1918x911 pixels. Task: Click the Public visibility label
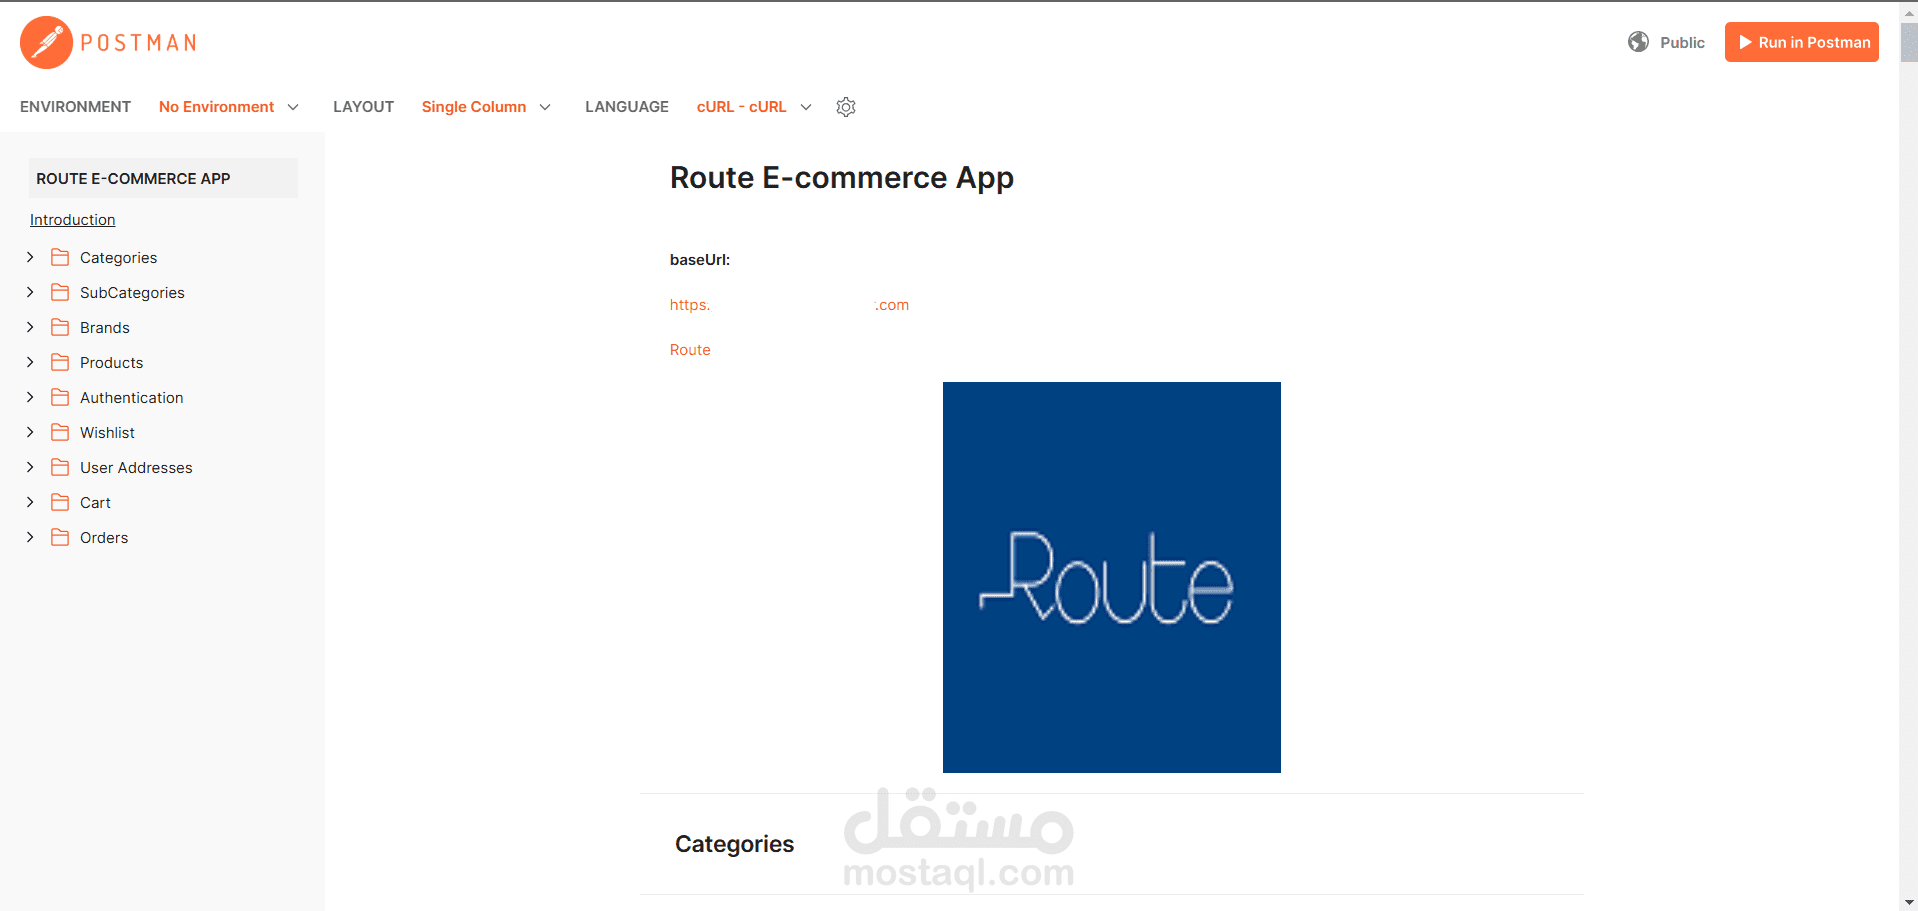[x=1682, y=42]
